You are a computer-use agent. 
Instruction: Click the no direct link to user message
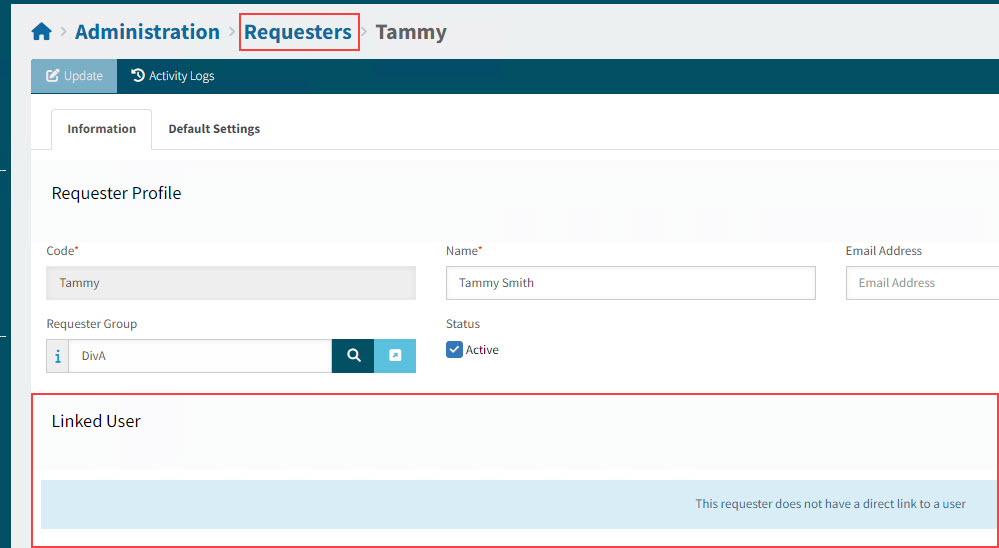(830, 504)
